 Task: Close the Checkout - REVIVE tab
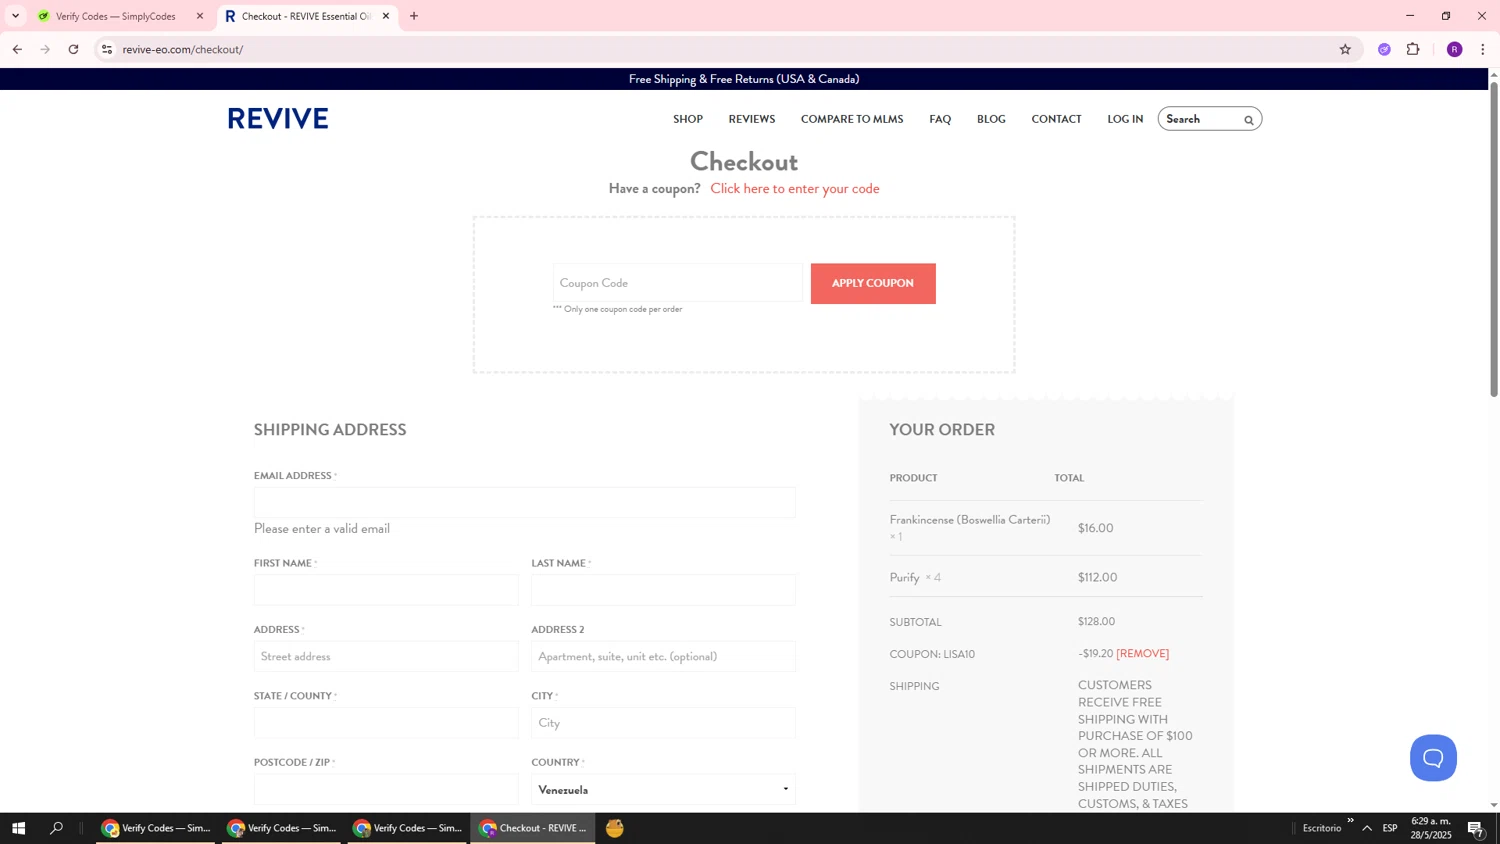[x=386, y=16]
